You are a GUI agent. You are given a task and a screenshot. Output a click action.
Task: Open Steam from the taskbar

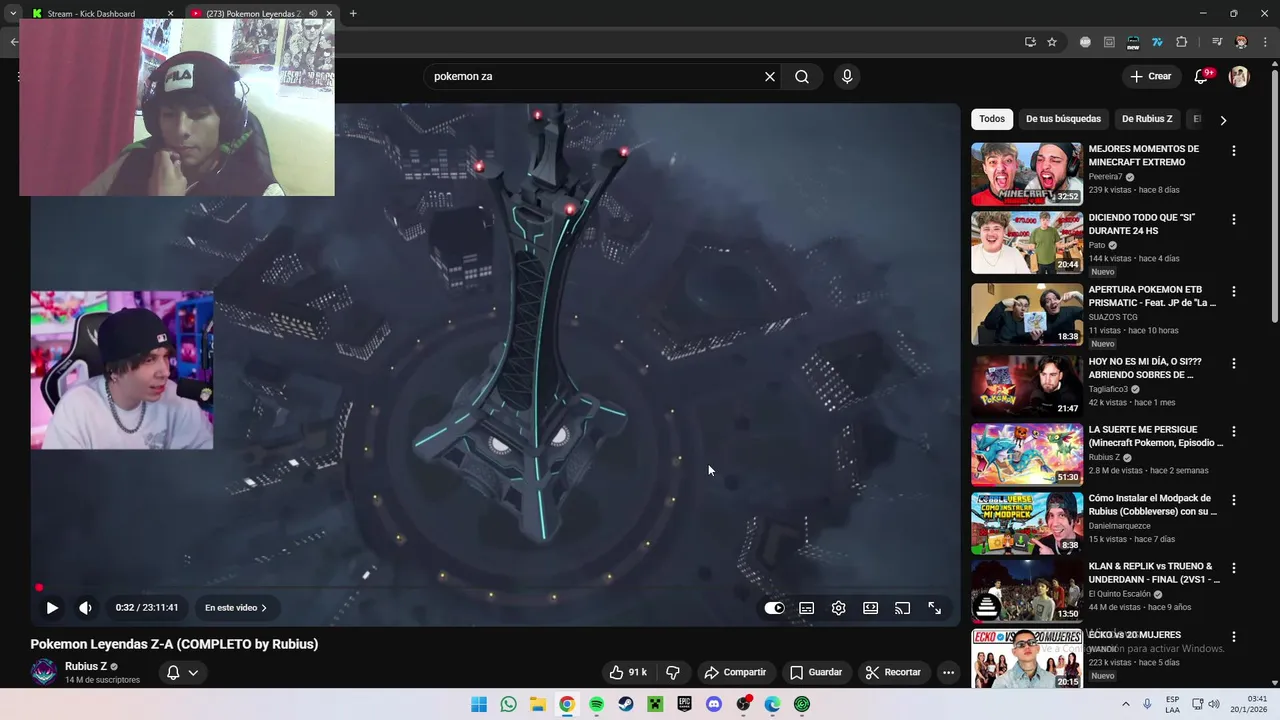(626, 704)
